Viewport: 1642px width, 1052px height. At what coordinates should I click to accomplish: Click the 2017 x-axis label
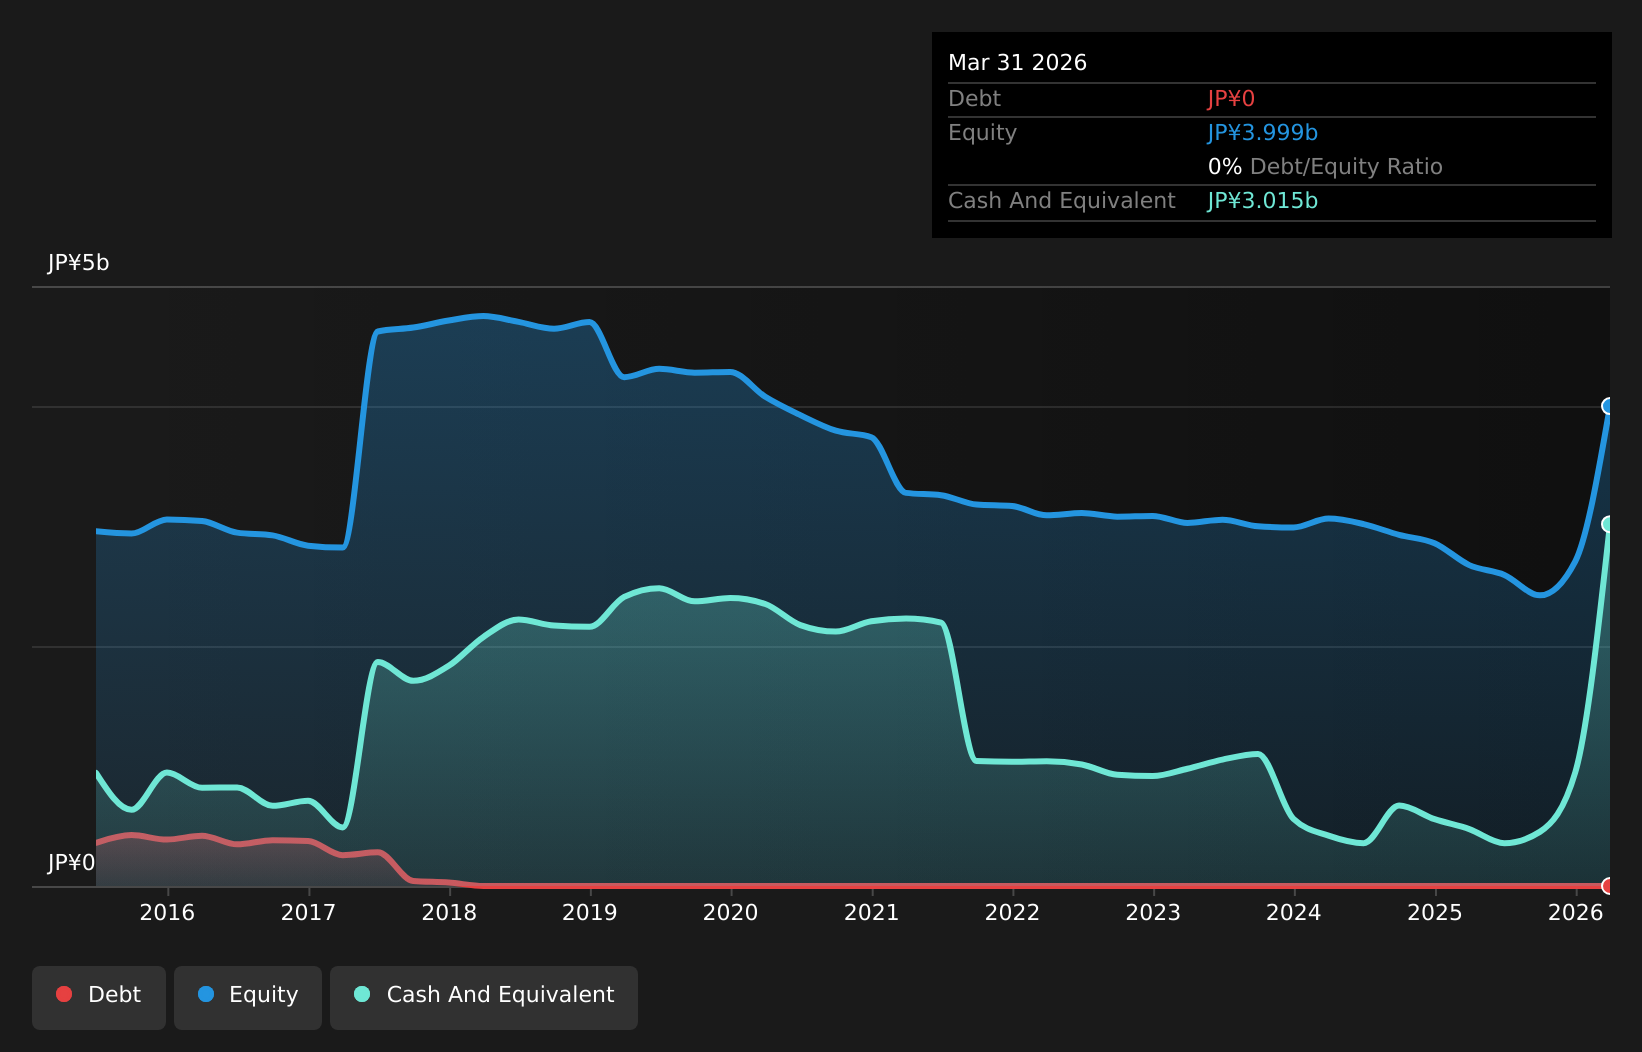point(308,912)
